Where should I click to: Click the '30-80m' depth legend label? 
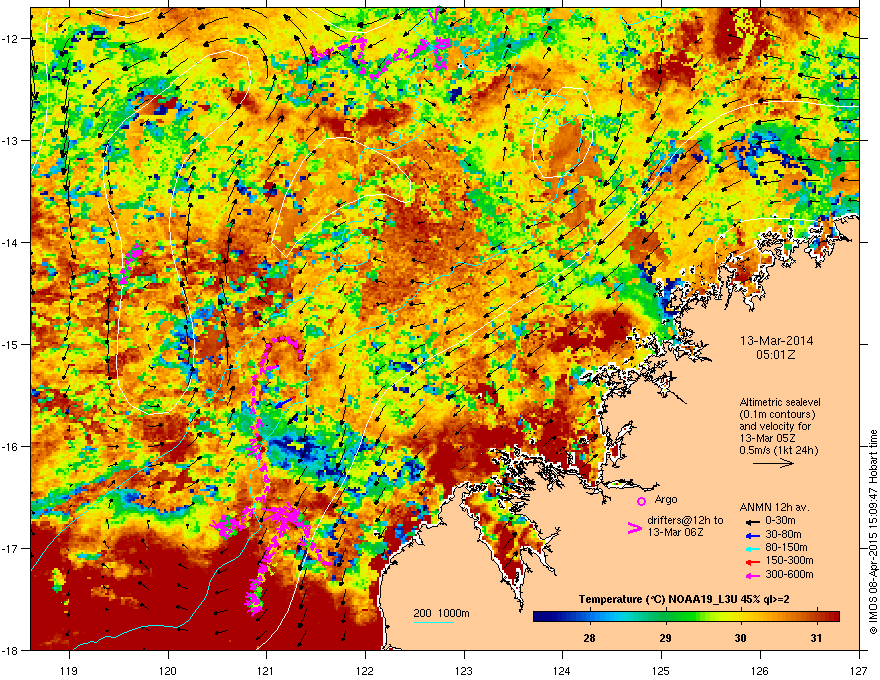[783, 534]
